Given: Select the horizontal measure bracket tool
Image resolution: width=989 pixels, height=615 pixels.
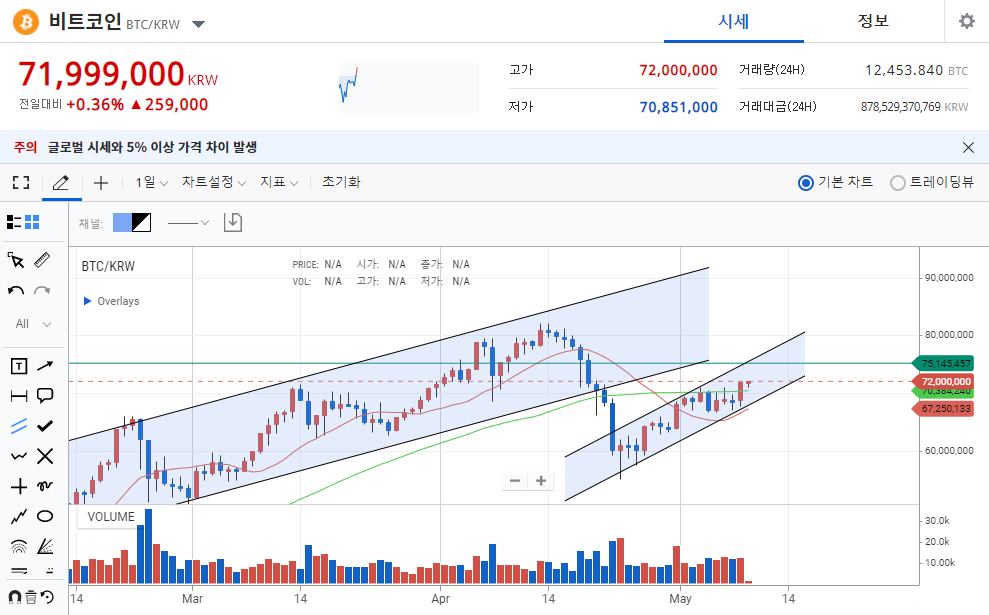Looking at the screenshot, I should pos(19,396).
